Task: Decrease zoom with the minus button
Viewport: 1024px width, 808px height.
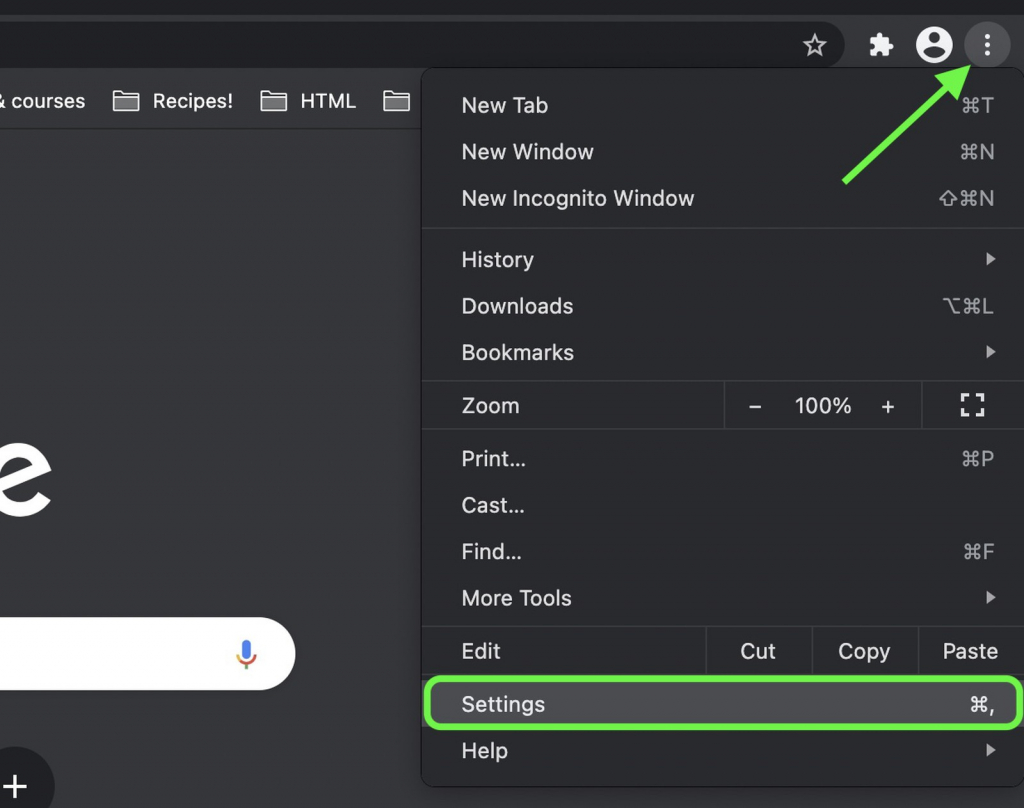Action: point(755,406)
